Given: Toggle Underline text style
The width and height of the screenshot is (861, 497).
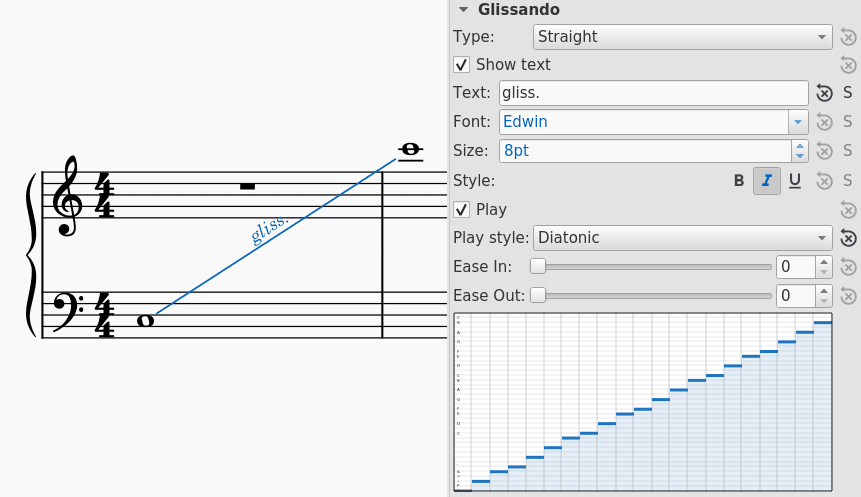Looking at the screenshot, I should pos(795,181).
